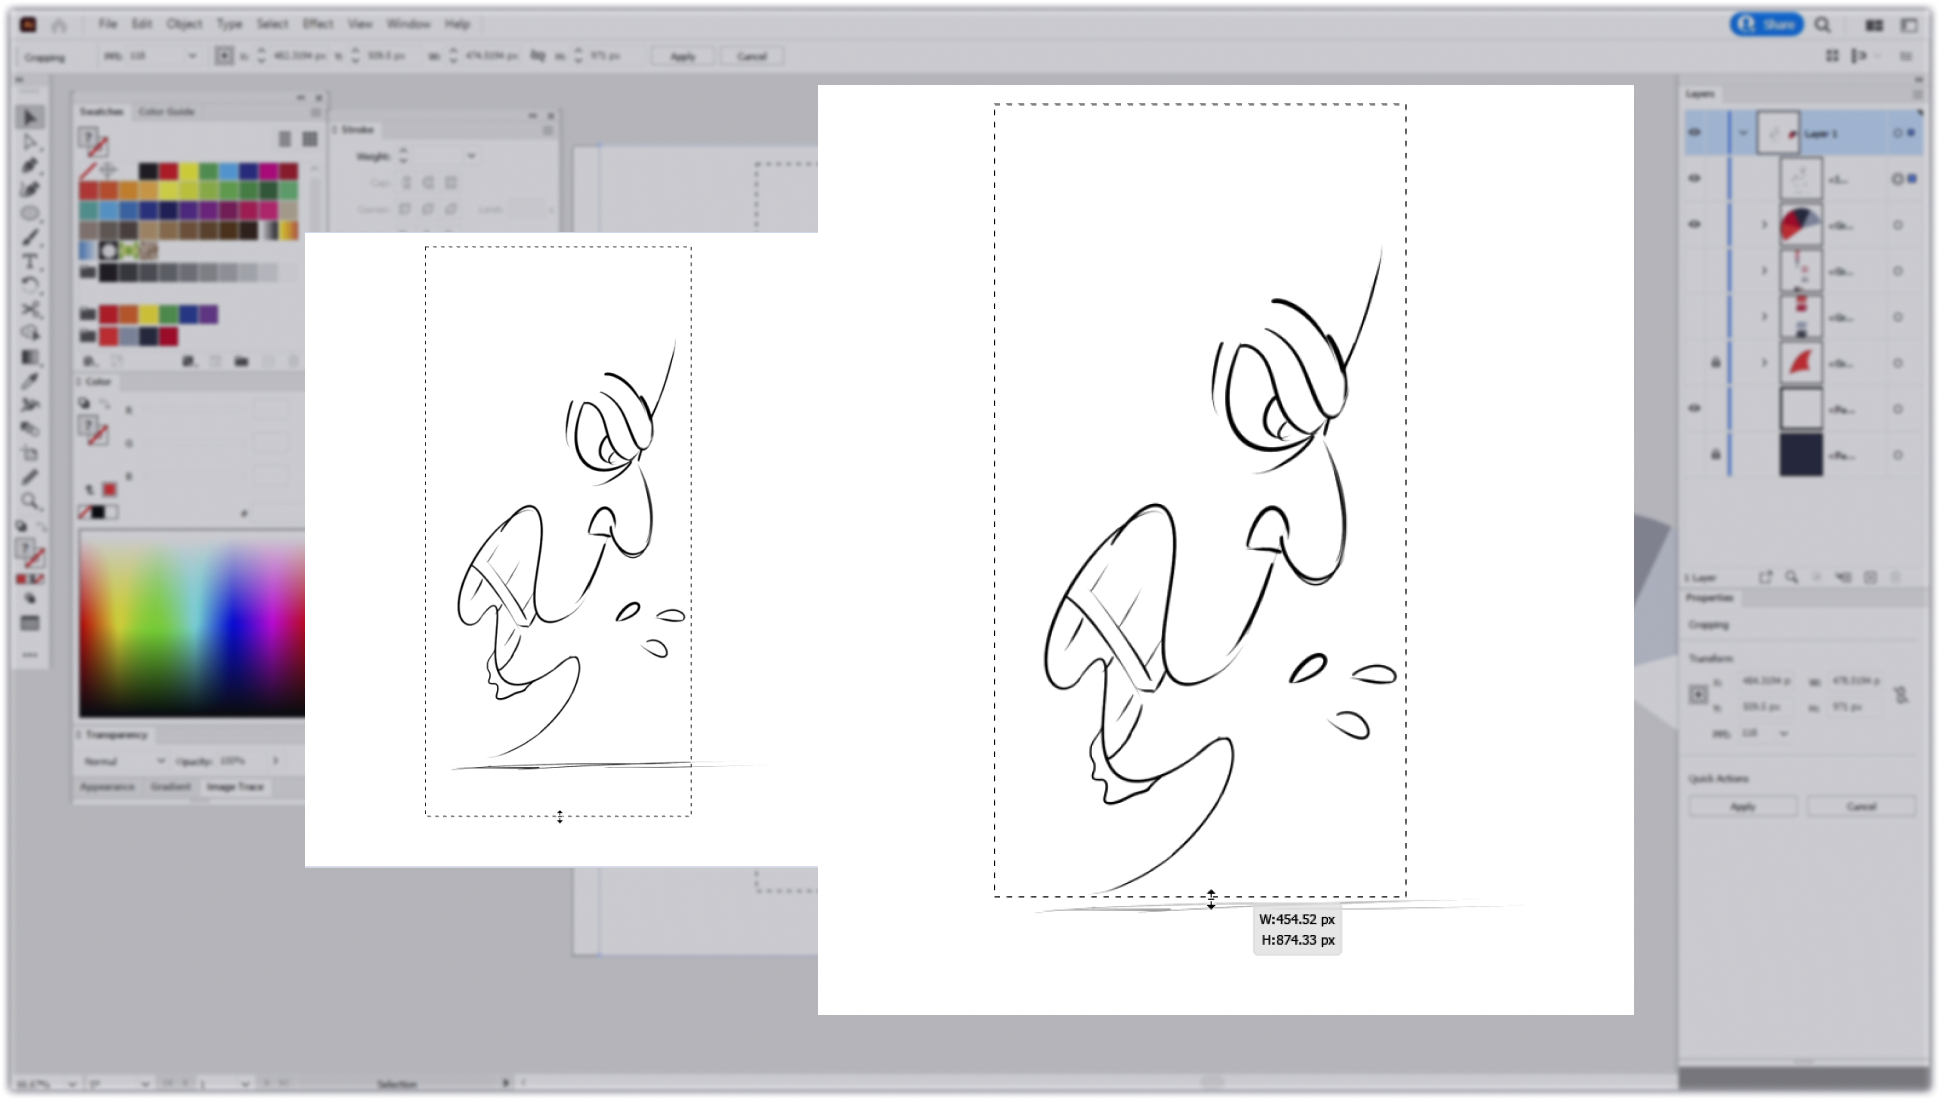
Task: Open the File menu
Action: pos(107,24)
